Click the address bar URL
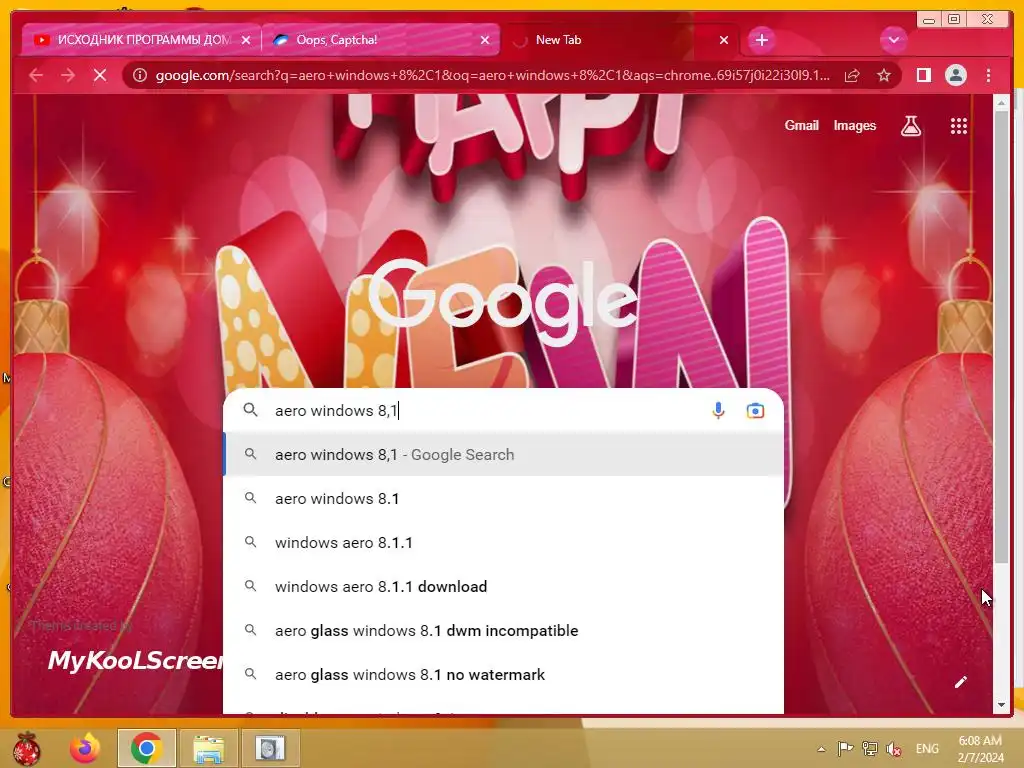This screenshot has width=1024, height=768. coord(492,76)
